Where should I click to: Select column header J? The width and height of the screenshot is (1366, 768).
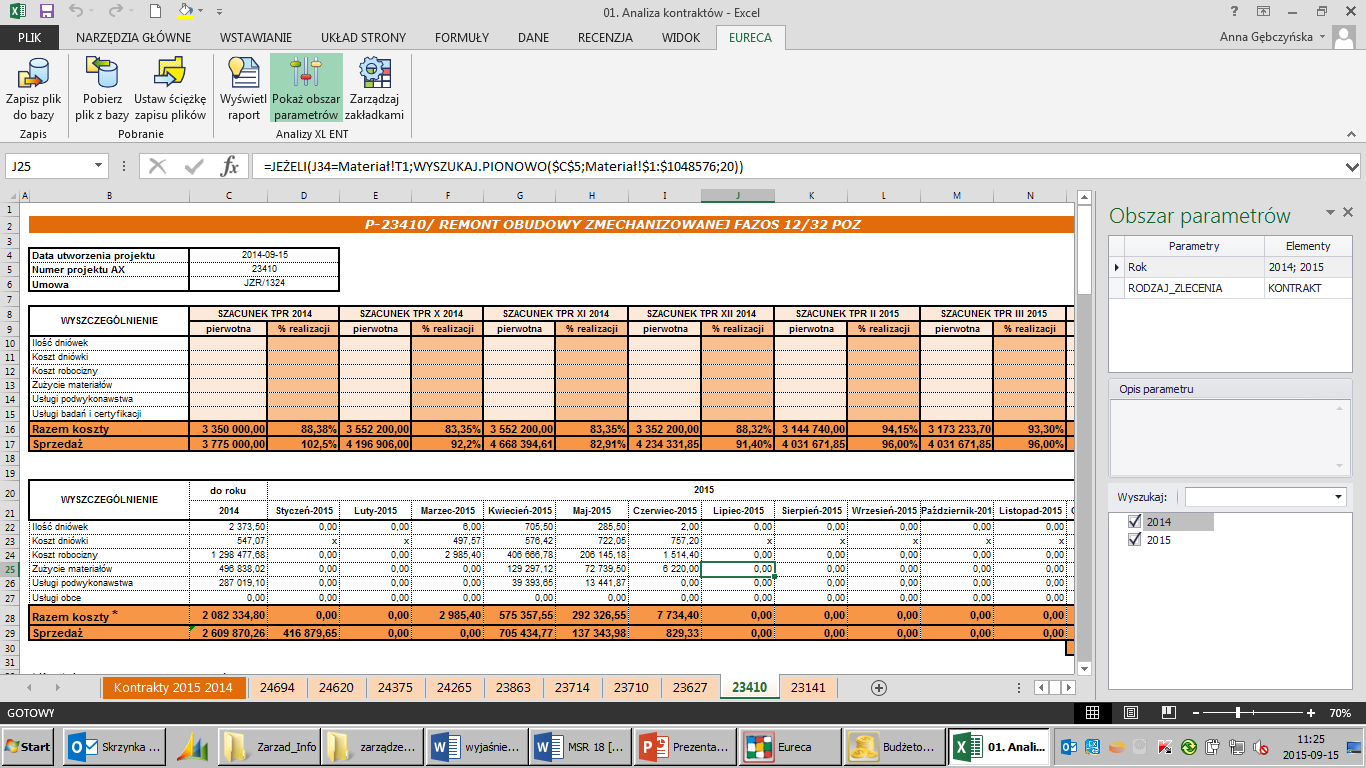point(737,196)
